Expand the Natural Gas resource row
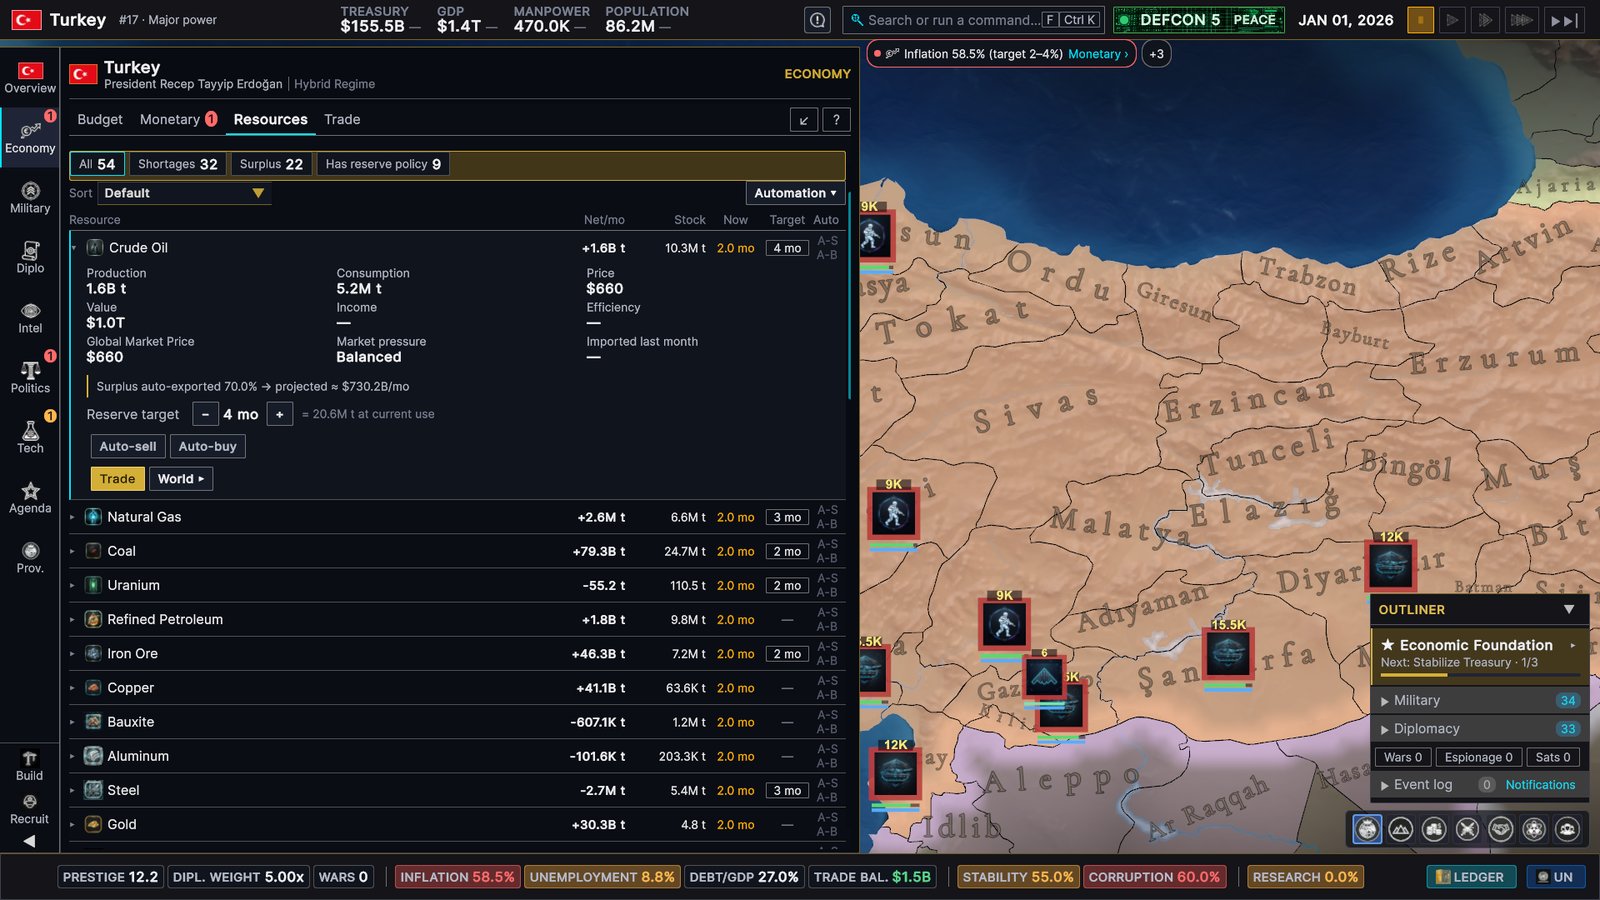 point(458,517)
